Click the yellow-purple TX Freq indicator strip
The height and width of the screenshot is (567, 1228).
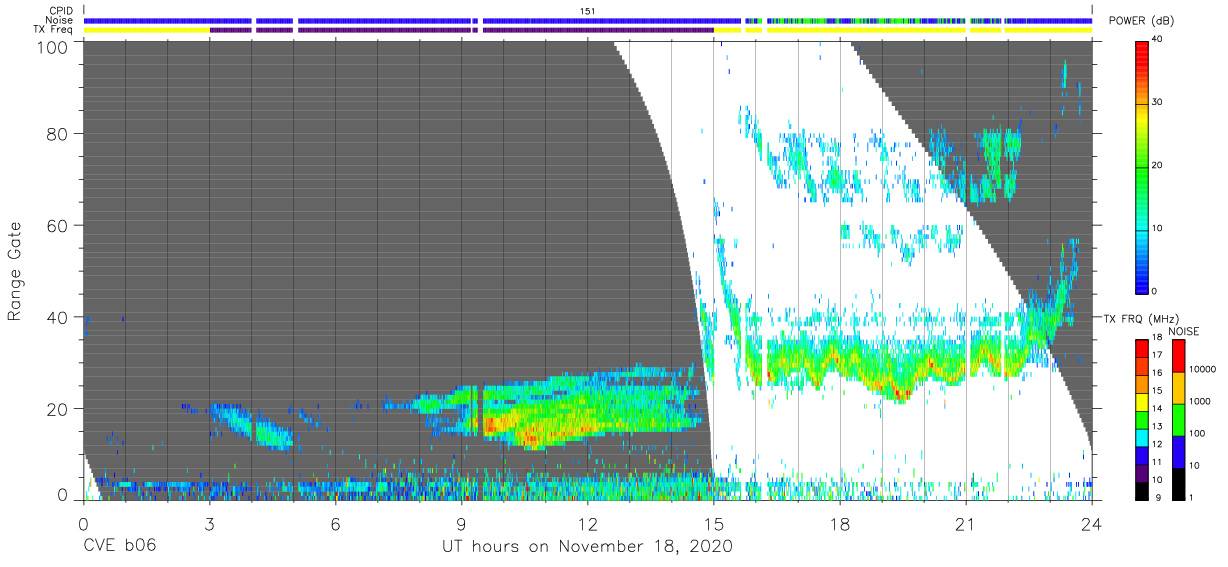[588, 30]
